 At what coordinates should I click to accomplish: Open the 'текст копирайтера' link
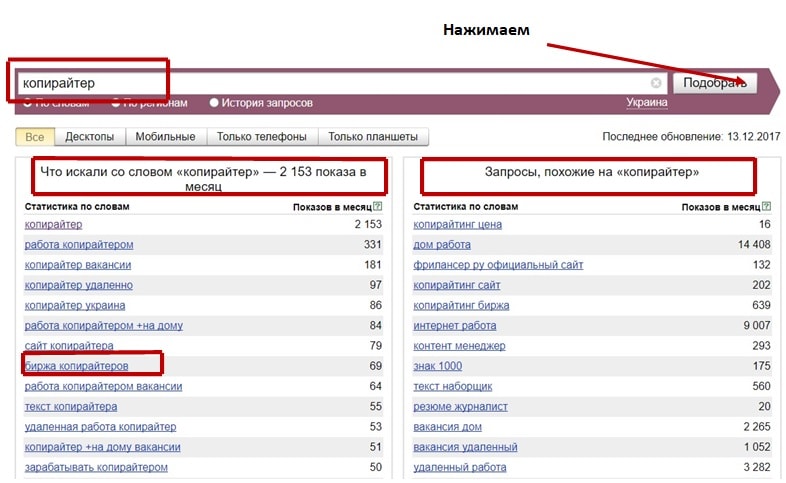71,406
